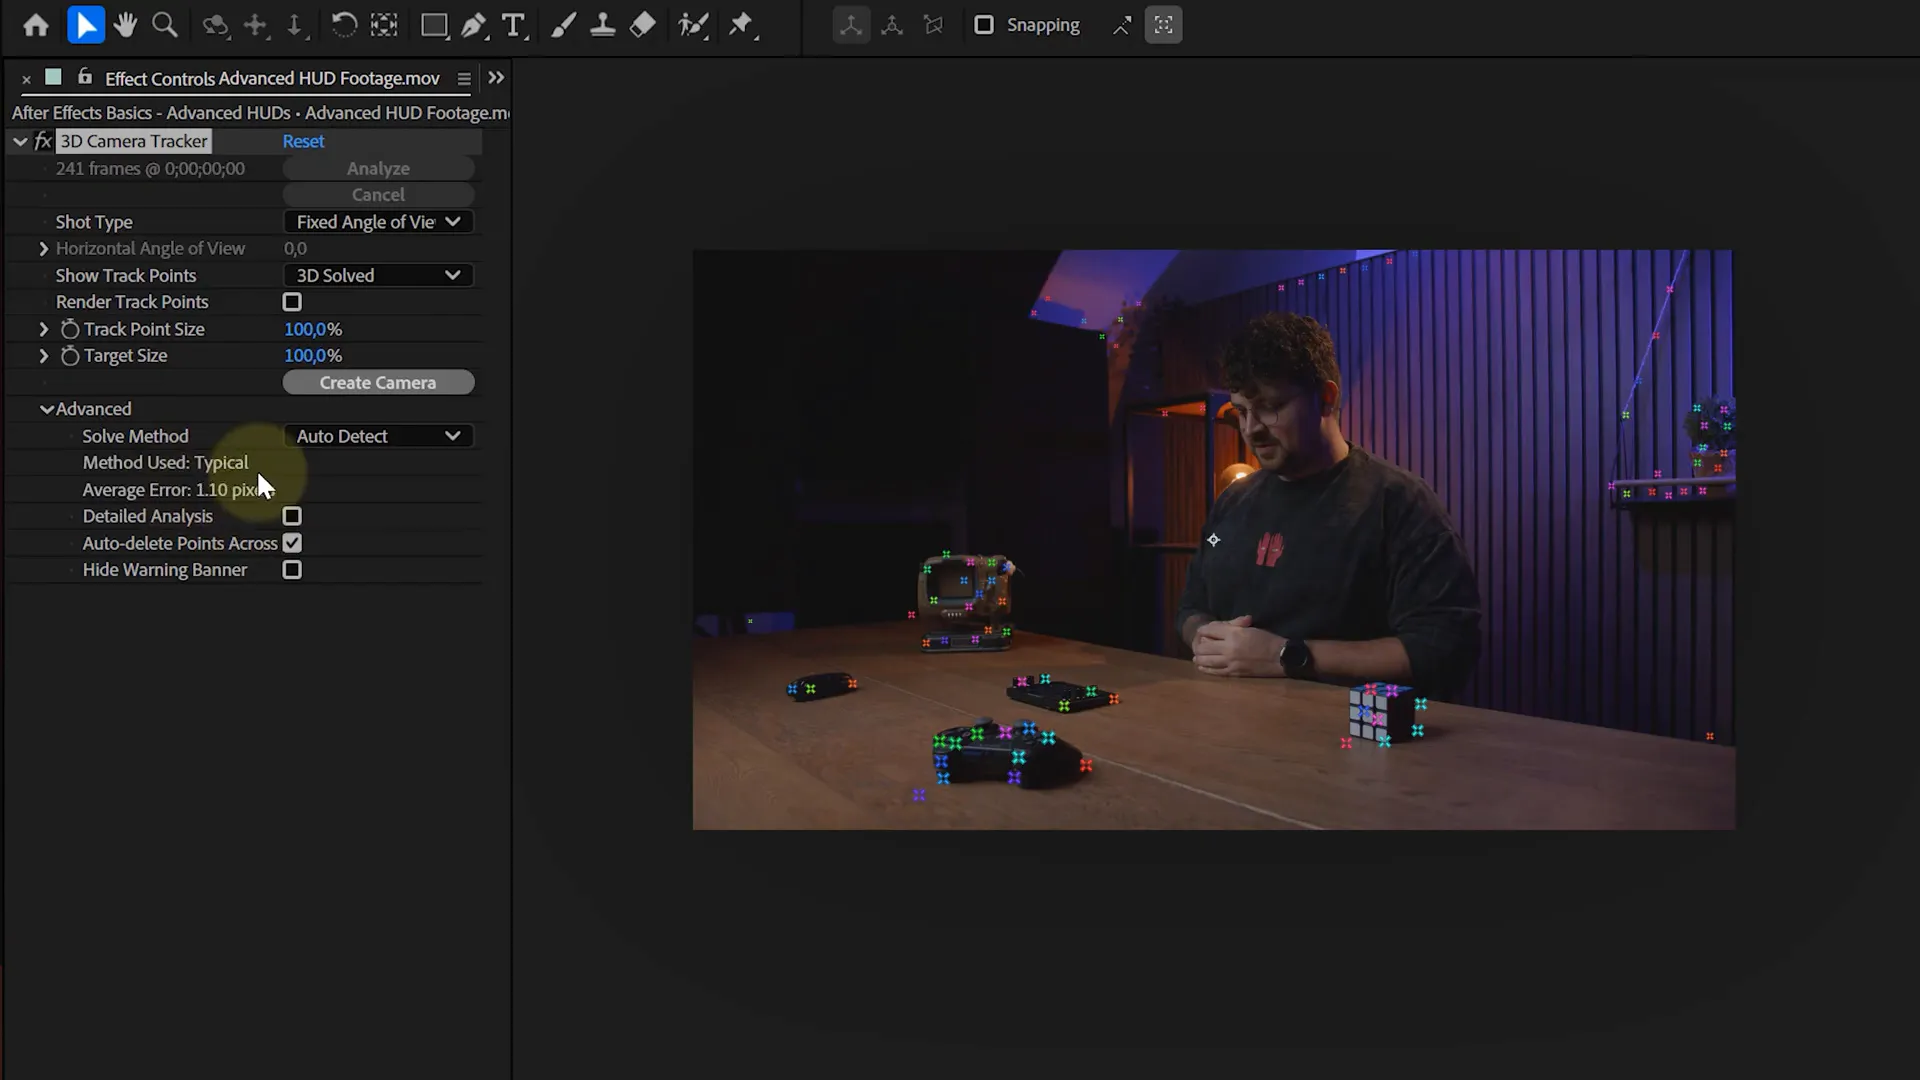Select the Clone Stamp tool
Image resolution: width=1920 pixels, height=1080 pixels.
pos(603,25)
